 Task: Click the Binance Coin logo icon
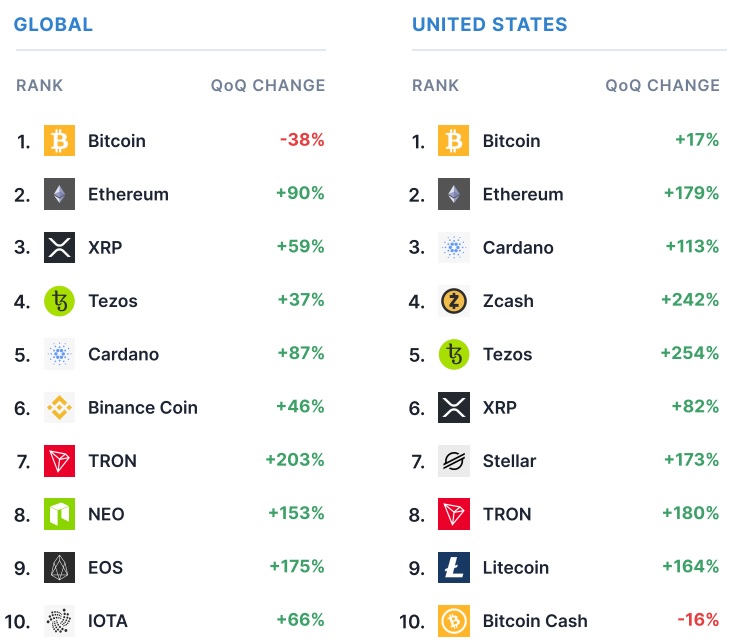coord(59,407)
